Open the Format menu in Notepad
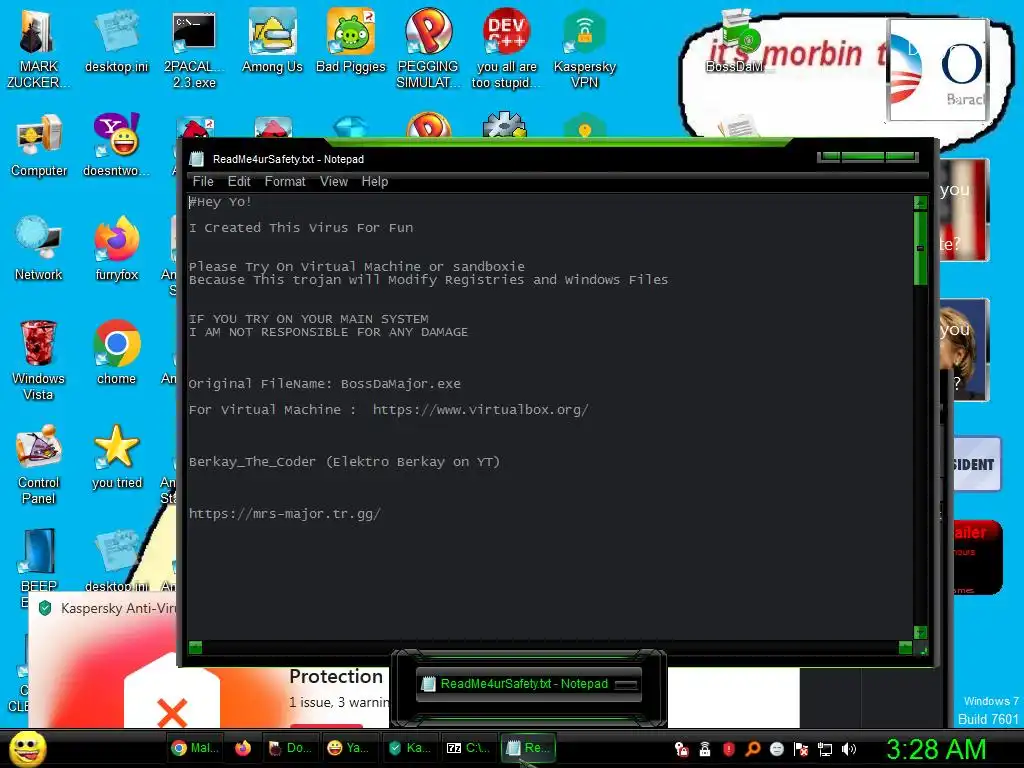The width and height of the screenshot is (1024, 768). 285,182
